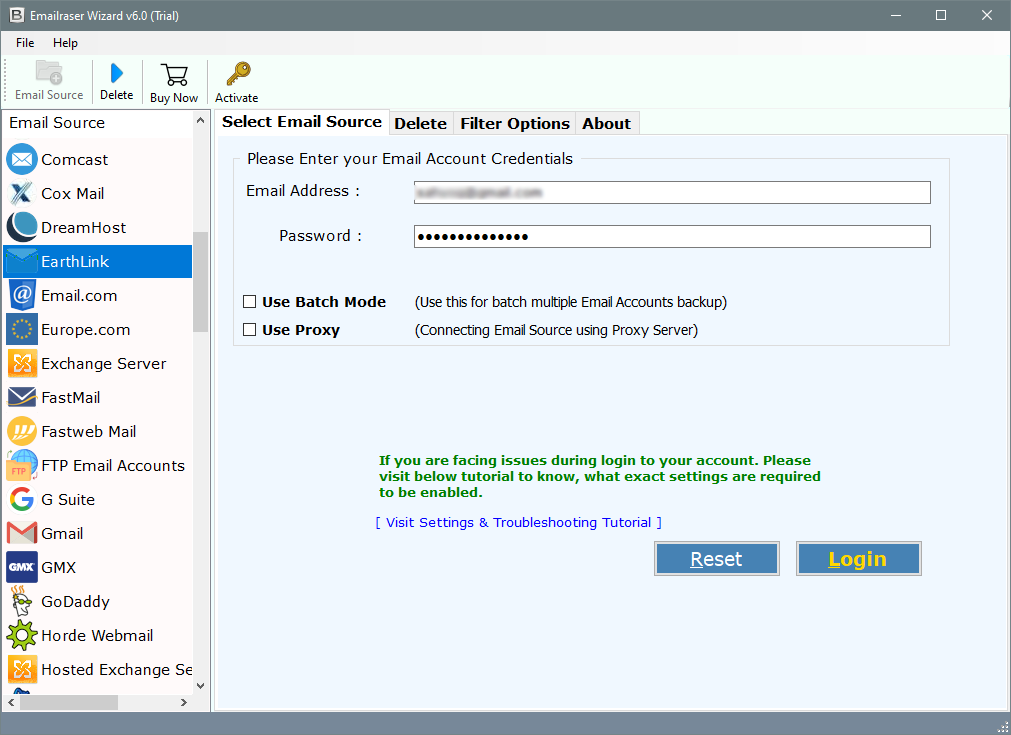Open the Buy Now cart icon

pyautogui.click(x=174, y=75)
